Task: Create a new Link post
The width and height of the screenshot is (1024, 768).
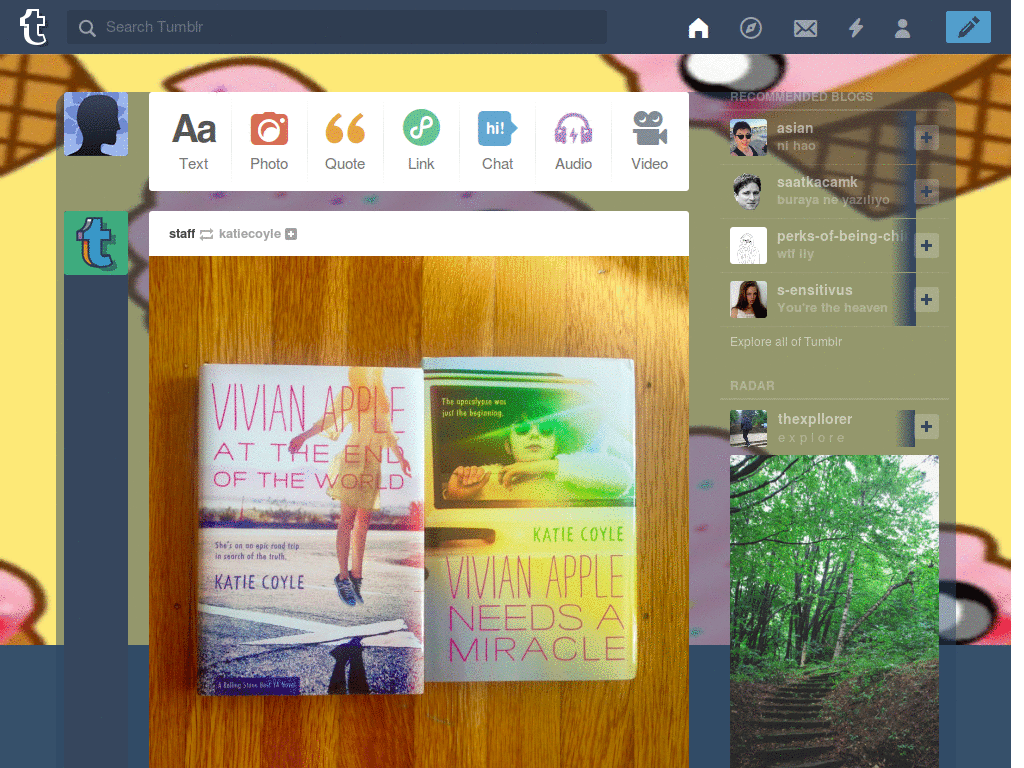Action: coord(421,142)
